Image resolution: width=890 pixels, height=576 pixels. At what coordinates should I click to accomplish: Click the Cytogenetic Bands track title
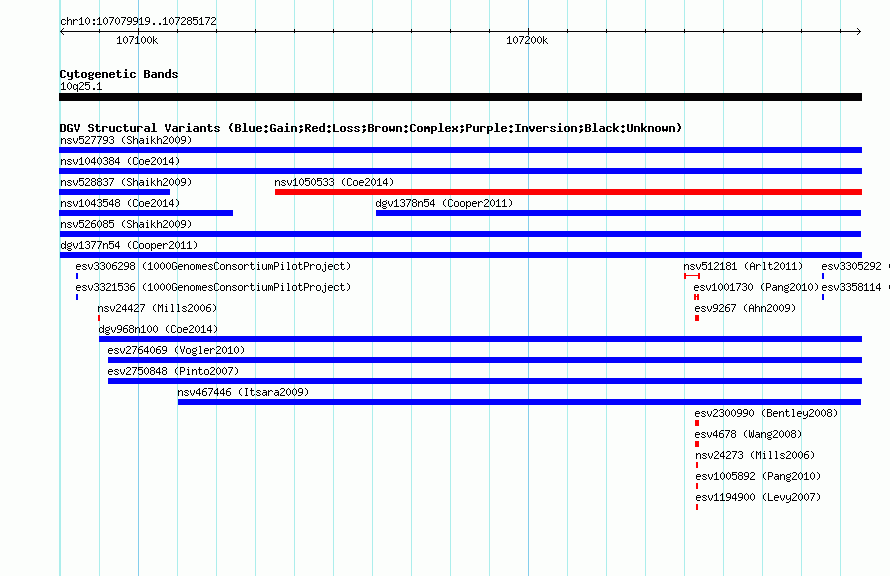(x=119, y=74)
